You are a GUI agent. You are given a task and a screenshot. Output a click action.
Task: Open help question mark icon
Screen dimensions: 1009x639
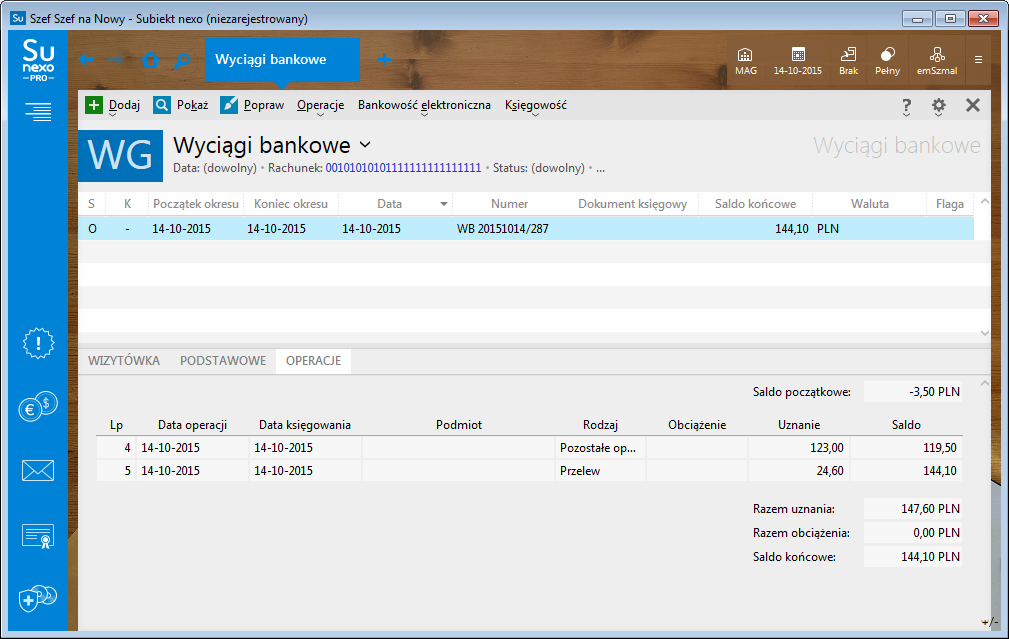click(906, 106)
